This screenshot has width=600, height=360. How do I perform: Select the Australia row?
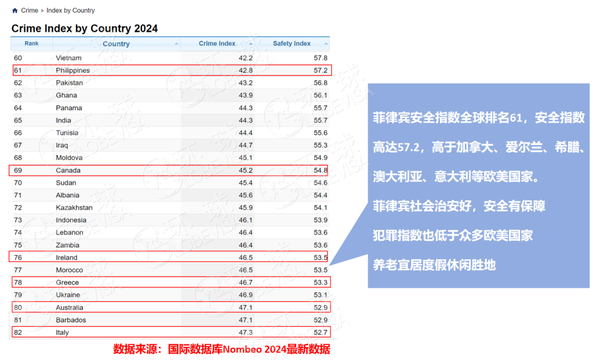[x=172, y=307]
